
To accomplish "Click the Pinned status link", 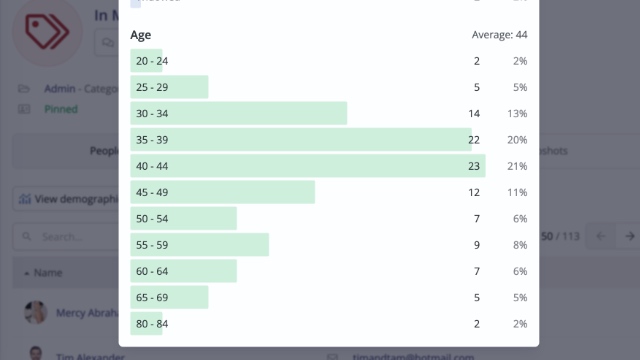I will pyautogui.click(x=61, y=109).
